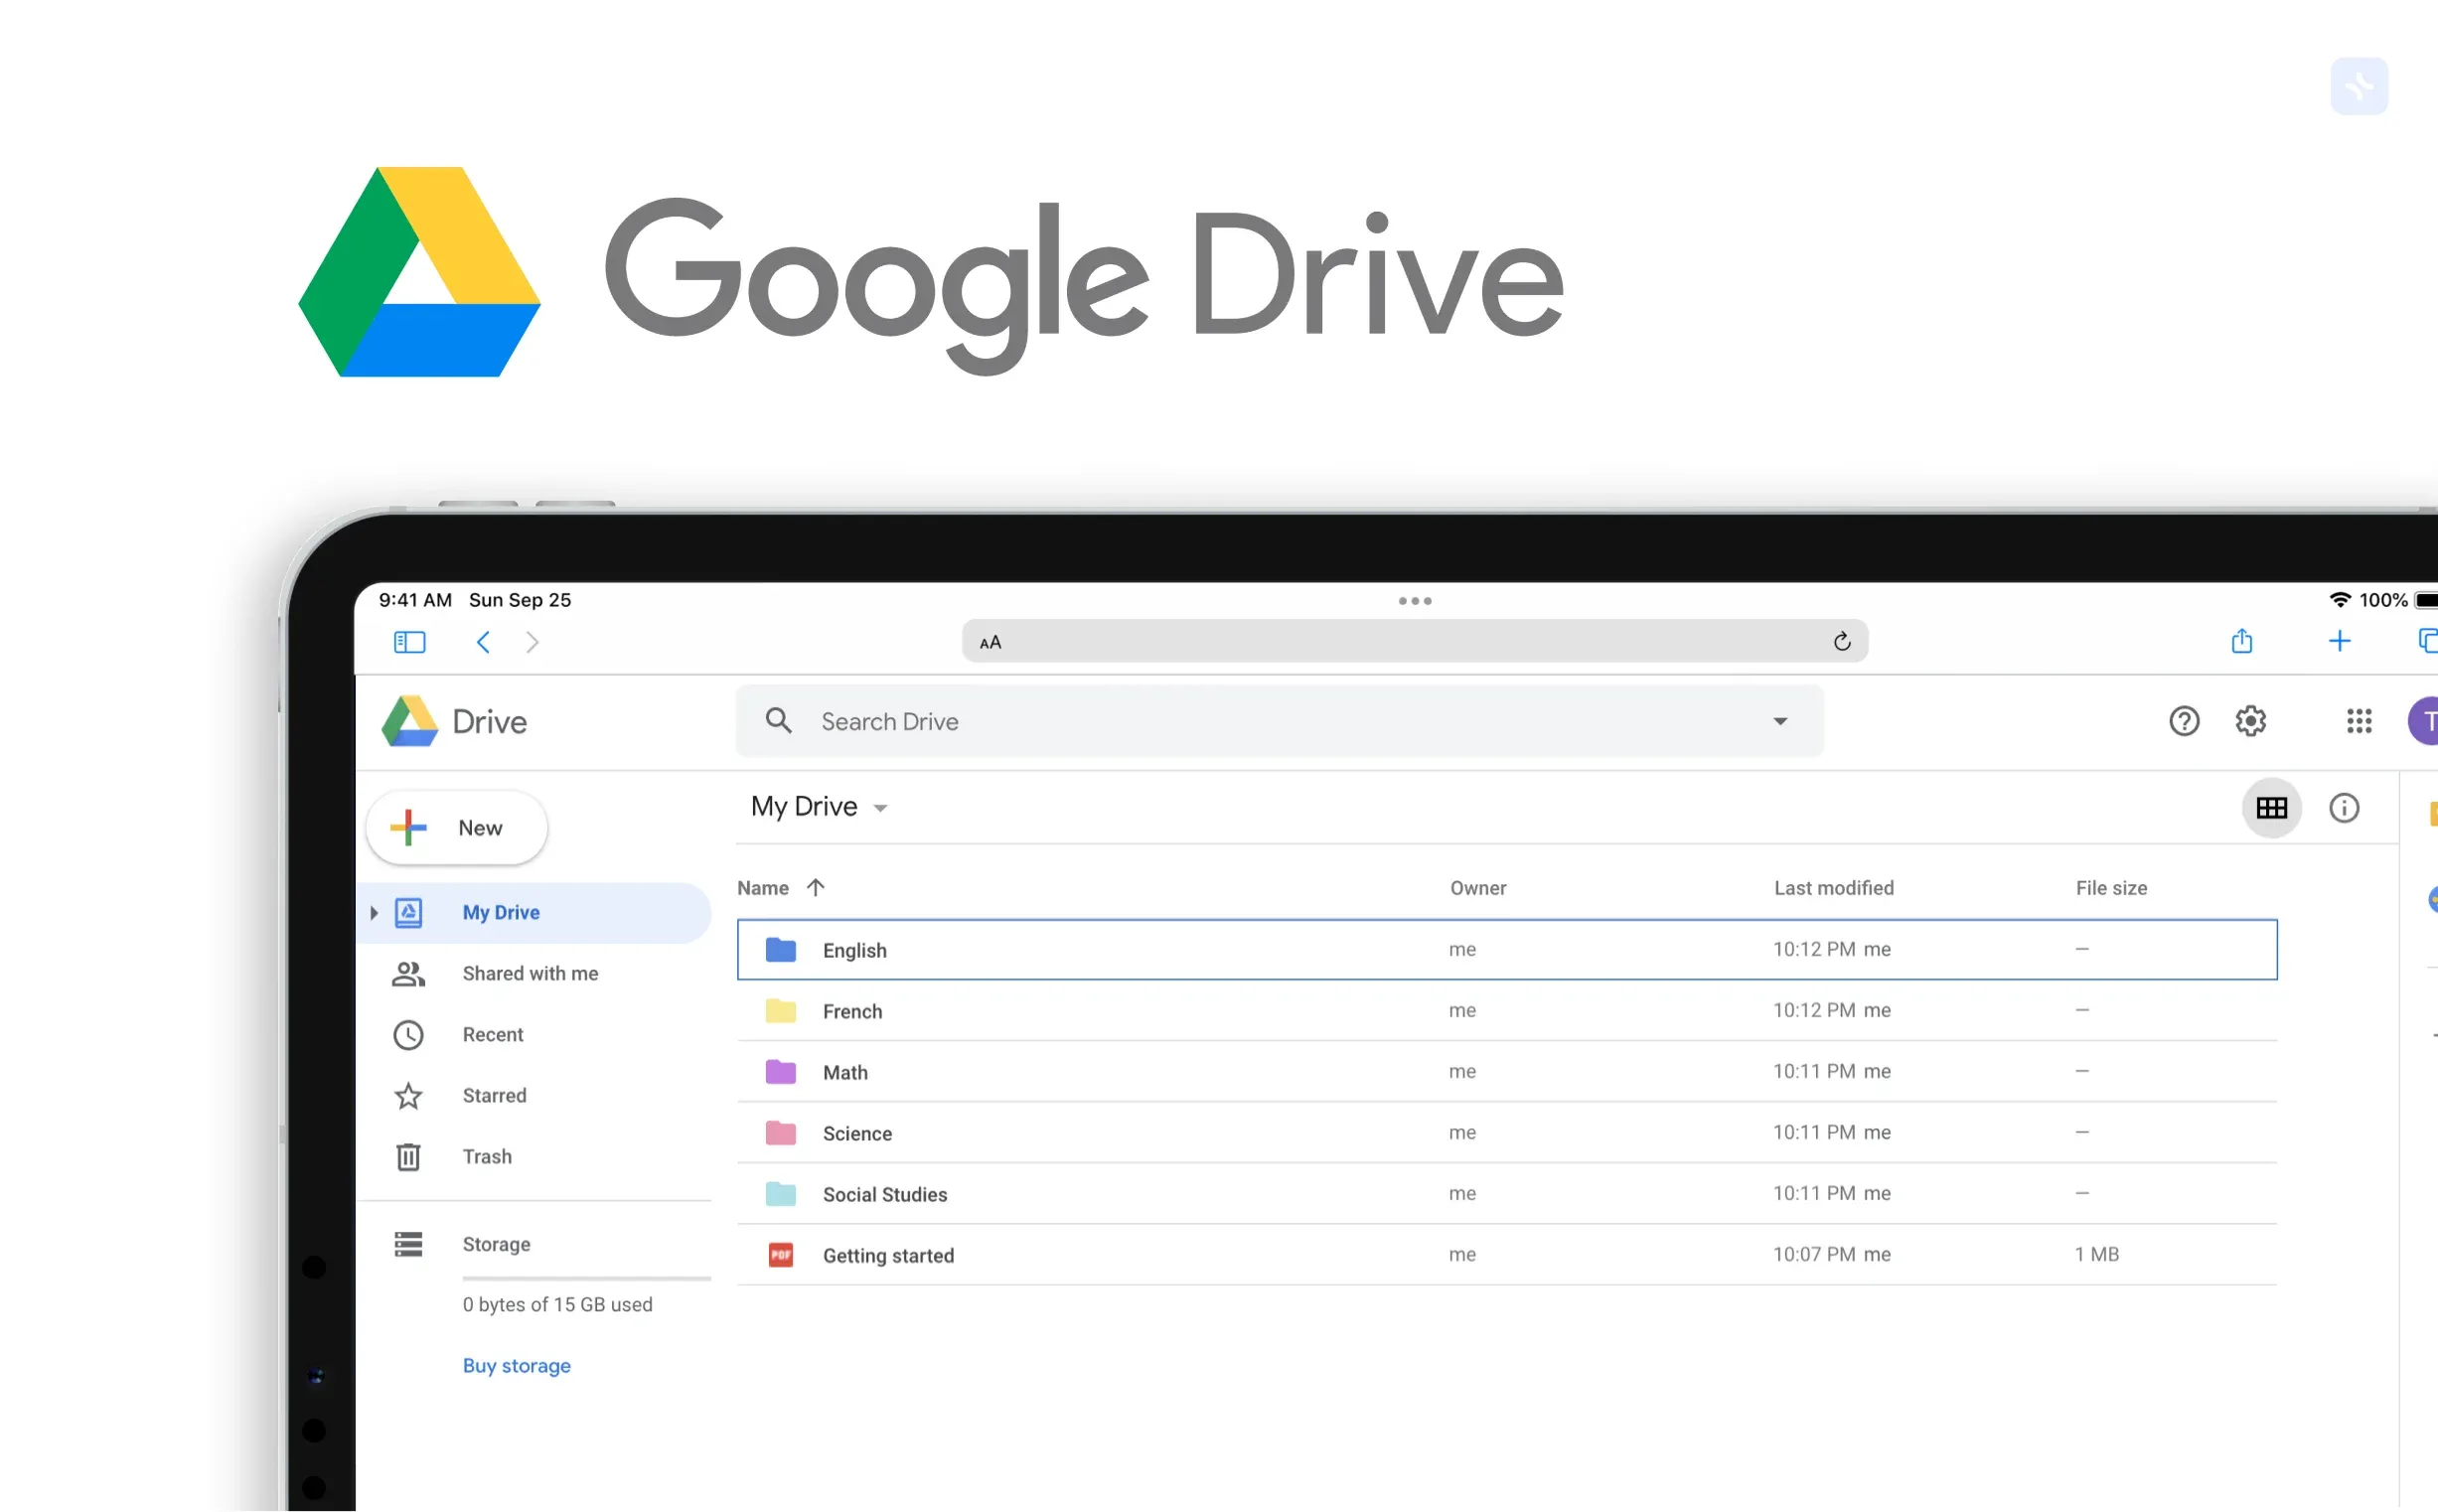Click the Storage stack icon
2438x1512 pixels.
(408, 1243)
